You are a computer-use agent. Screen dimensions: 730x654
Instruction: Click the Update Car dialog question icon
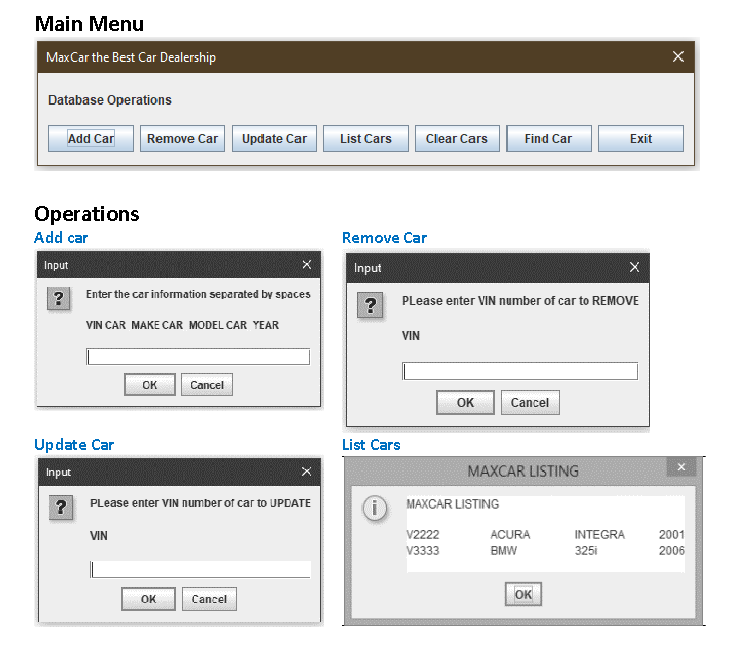[61, 507]
